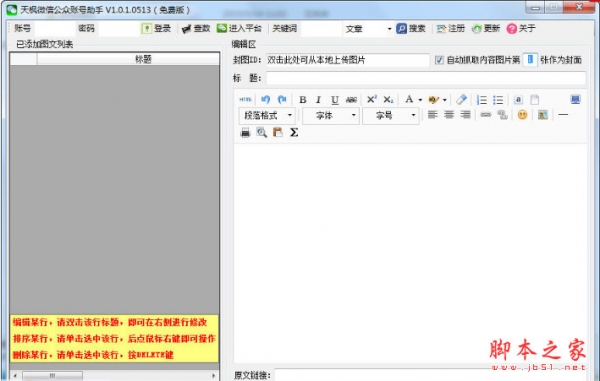The image size is (600, 381).
Task: Click the 登录 login button
Action: 156,28
